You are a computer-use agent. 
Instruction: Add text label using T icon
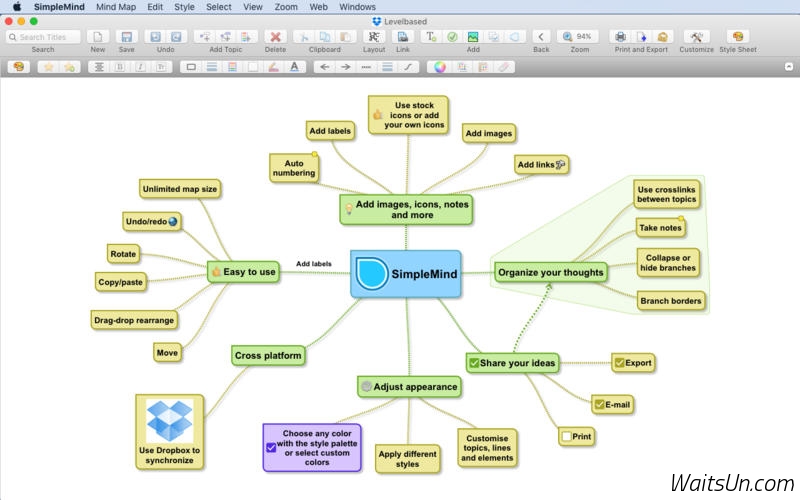(431, 37)
